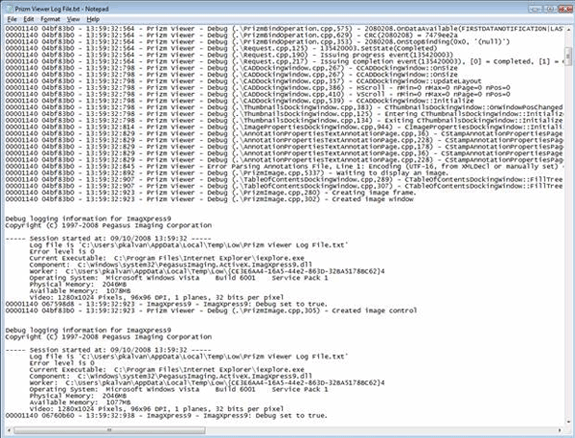575x438 pixels.
Task: Click the 06759dd8 ImagXpress9 debug line
Action: [x=166, y=304]
